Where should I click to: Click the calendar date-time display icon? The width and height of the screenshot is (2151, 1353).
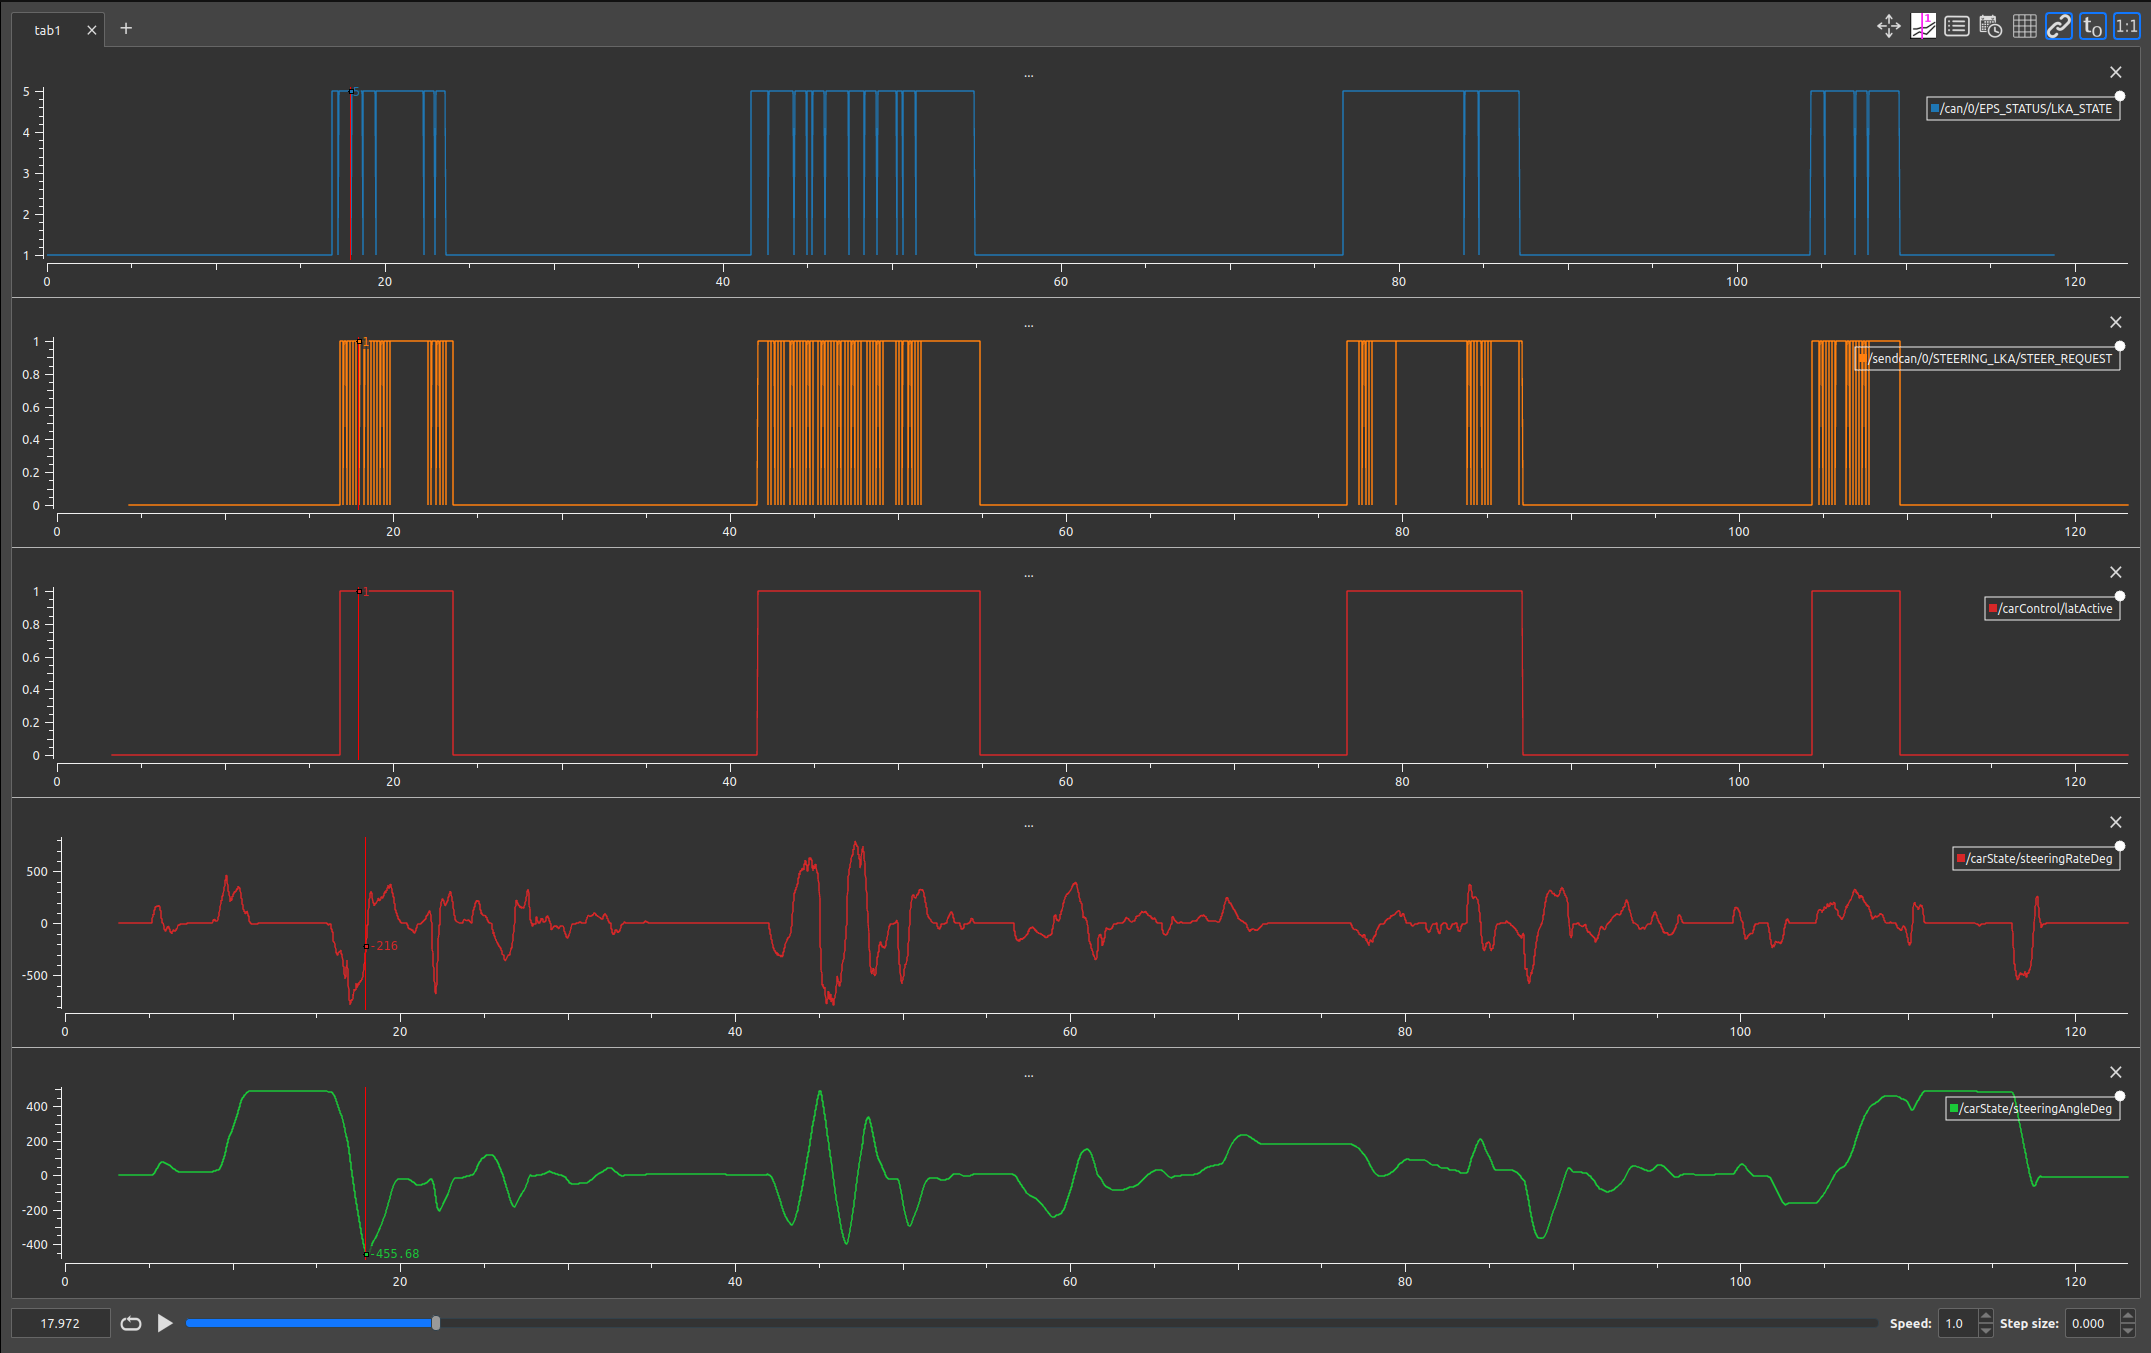(x=1990, y=27)
